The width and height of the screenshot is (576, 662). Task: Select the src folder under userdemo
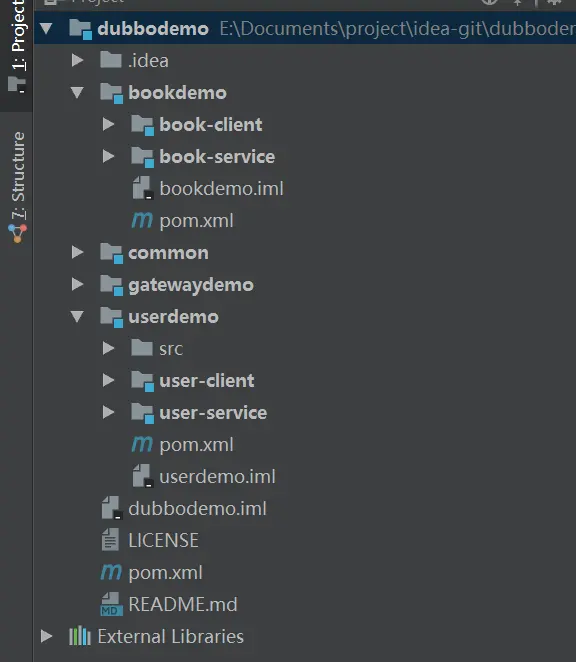coord(171,349)
